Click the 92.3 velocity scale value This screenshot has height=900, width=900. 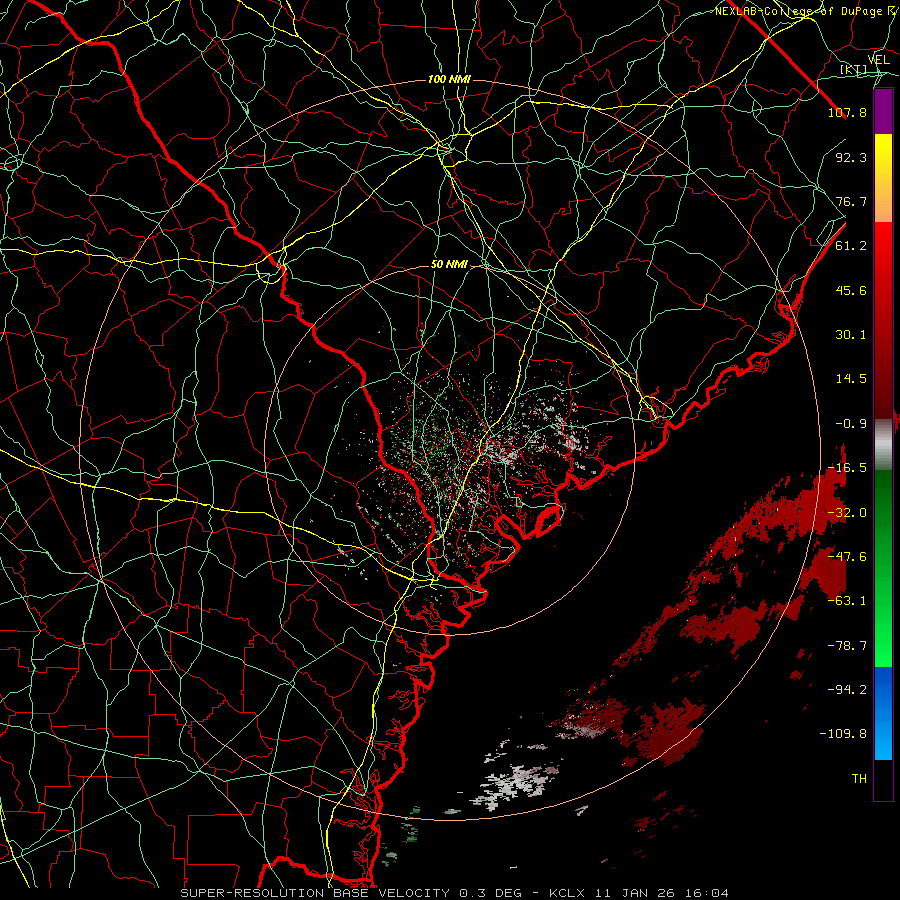point(851,157)
